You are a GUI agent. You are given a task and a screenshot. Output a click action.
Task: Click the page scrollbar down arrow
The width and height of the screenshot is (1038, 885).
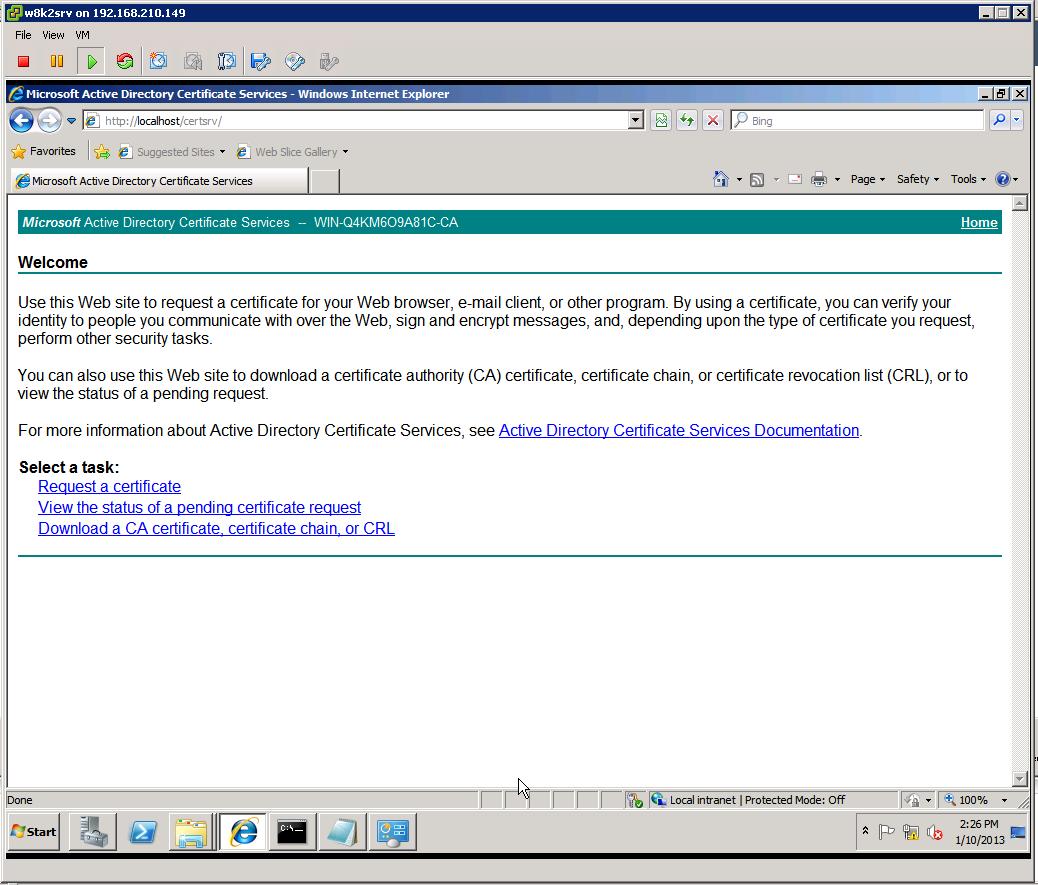pos(1019,778)
